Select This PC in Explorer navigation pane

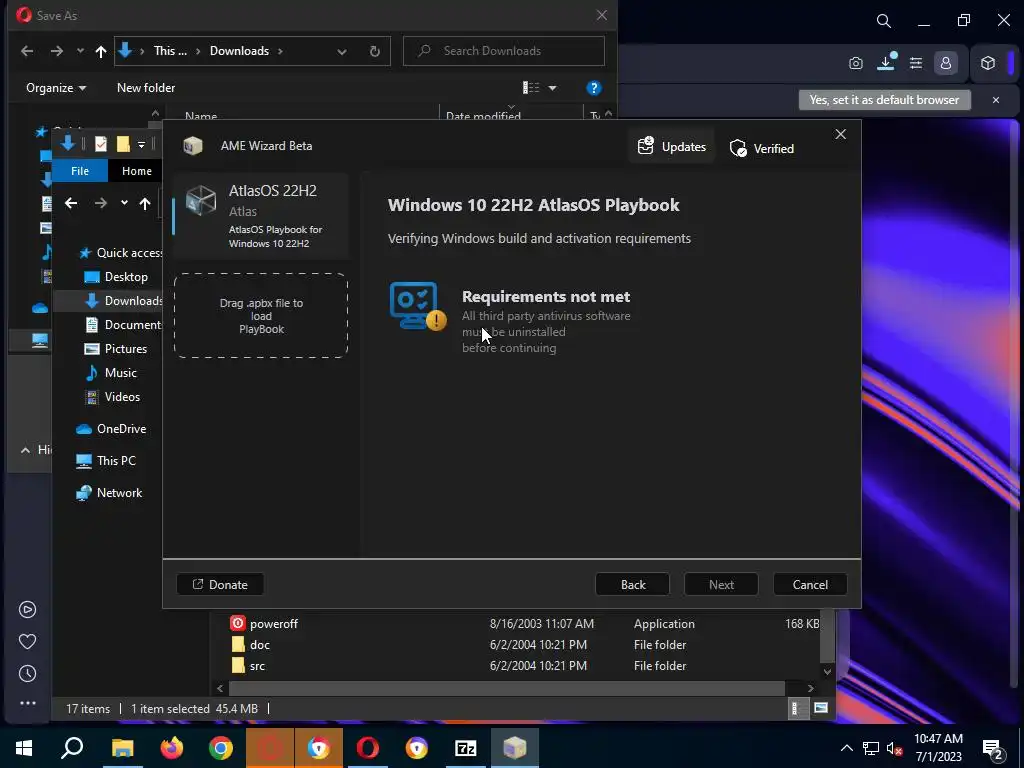(x=106, y=461)
